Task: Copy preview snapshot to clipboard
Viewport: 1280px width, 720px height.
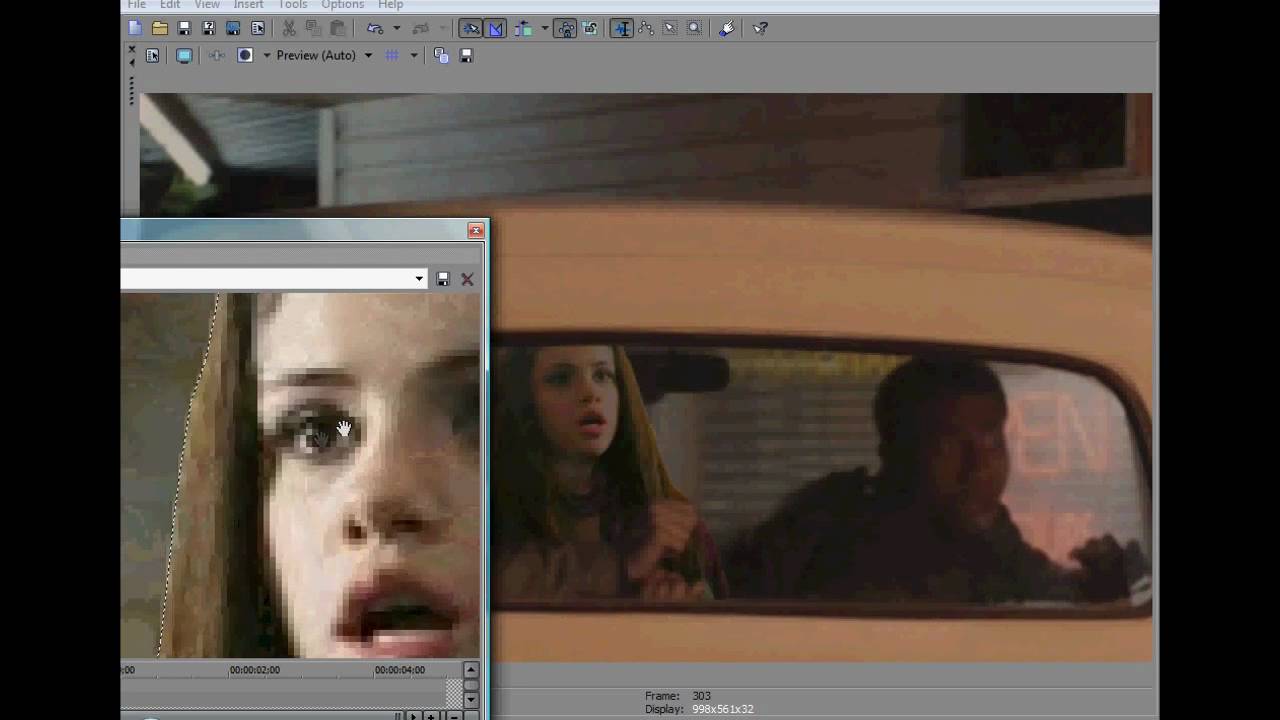Action: pos(442,55)
